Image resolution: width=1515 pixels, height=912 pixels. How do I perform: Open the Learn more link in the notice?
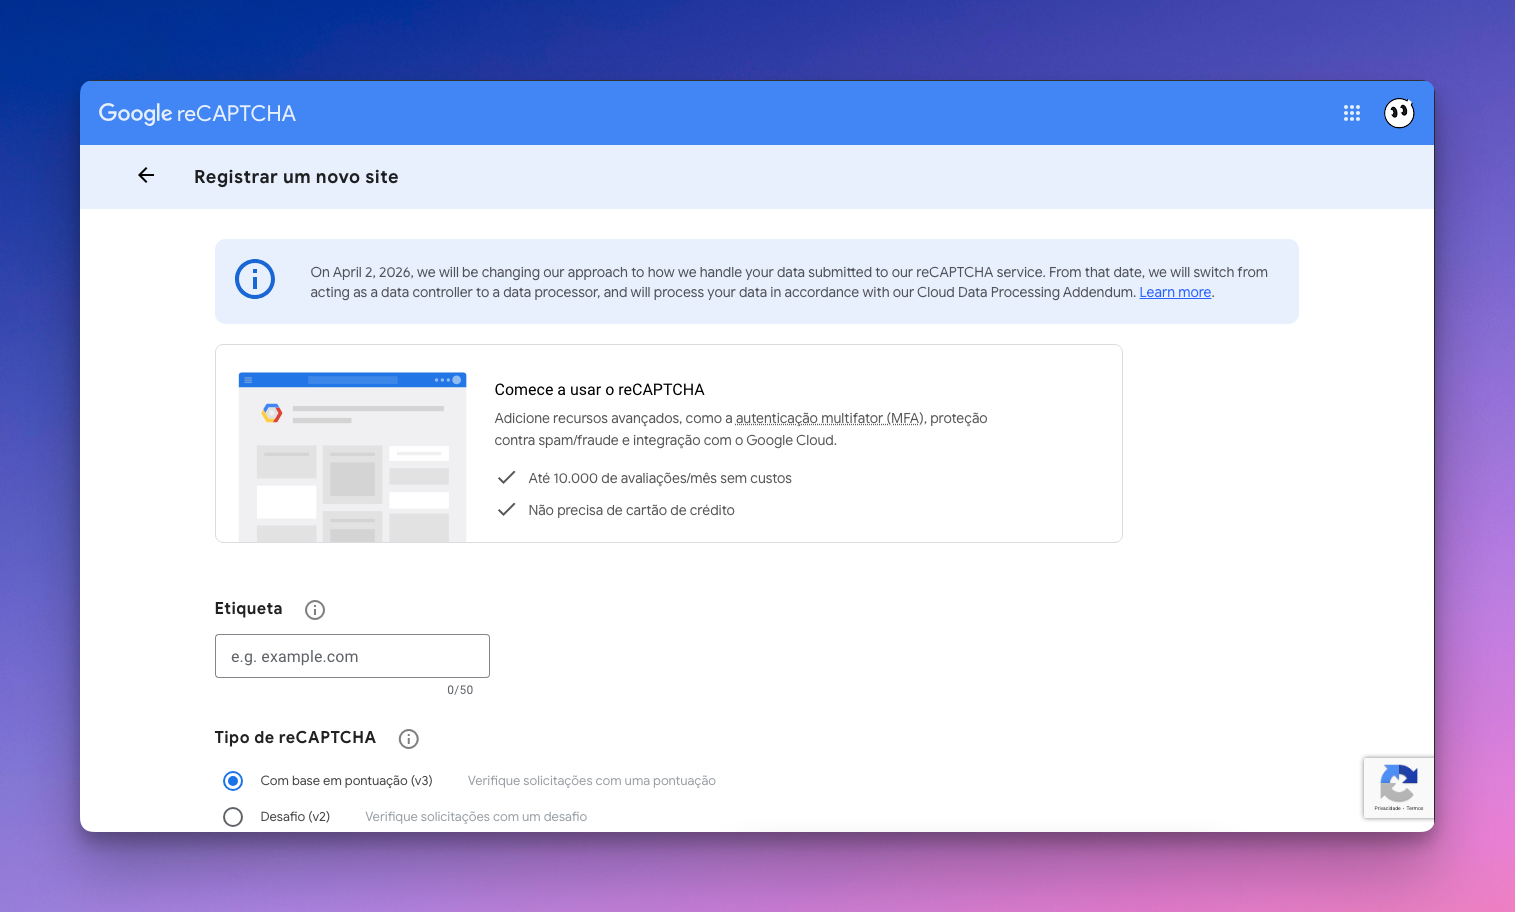coord(1175,293)
